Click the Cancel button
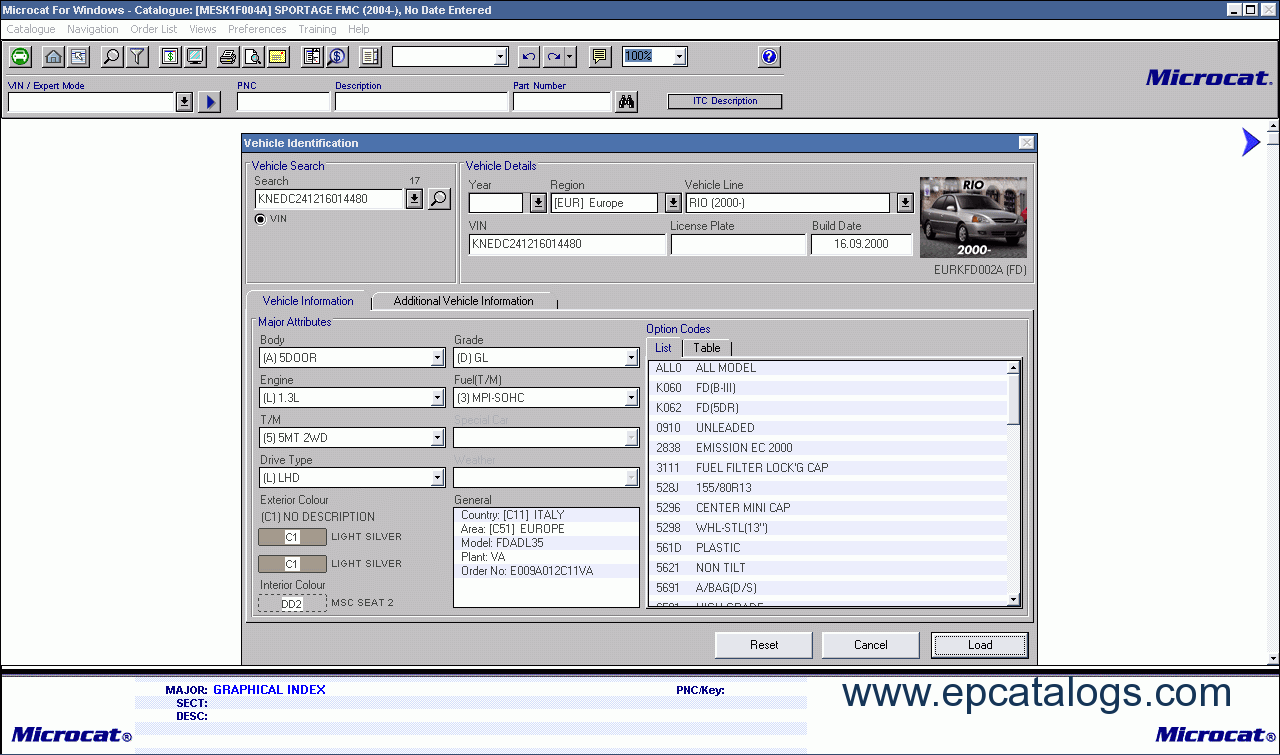 (x=871, y=645)
